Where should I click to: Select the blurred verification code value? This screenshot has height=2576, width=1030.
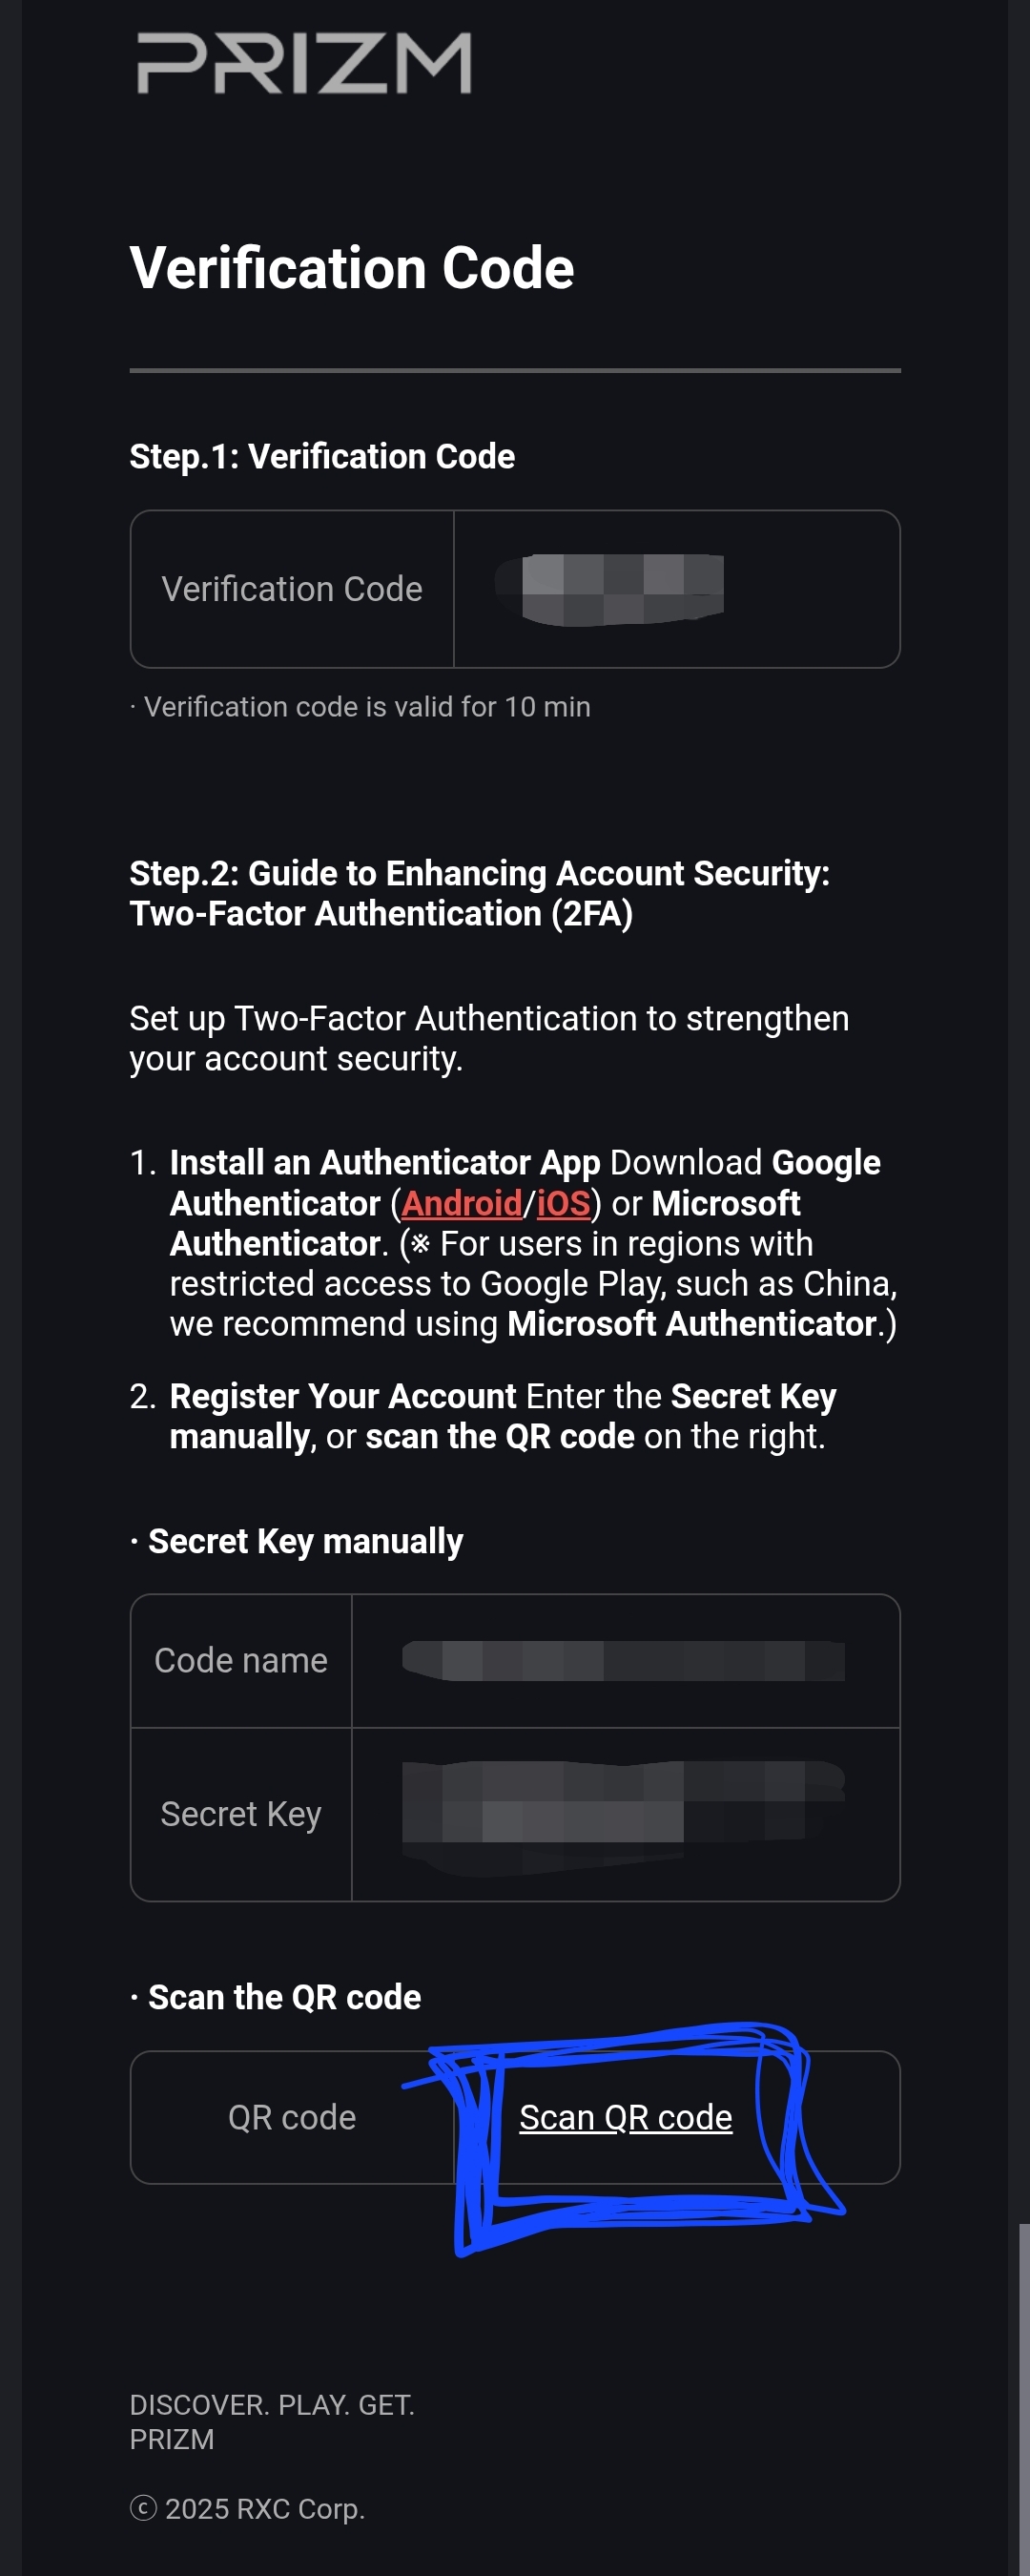pyautogui.click(x=610, y=589)
